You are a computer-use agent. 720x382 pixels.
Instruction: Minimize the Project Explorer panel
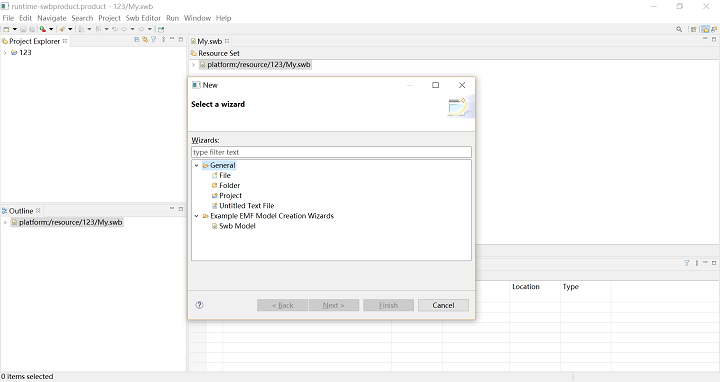[172, 39]
